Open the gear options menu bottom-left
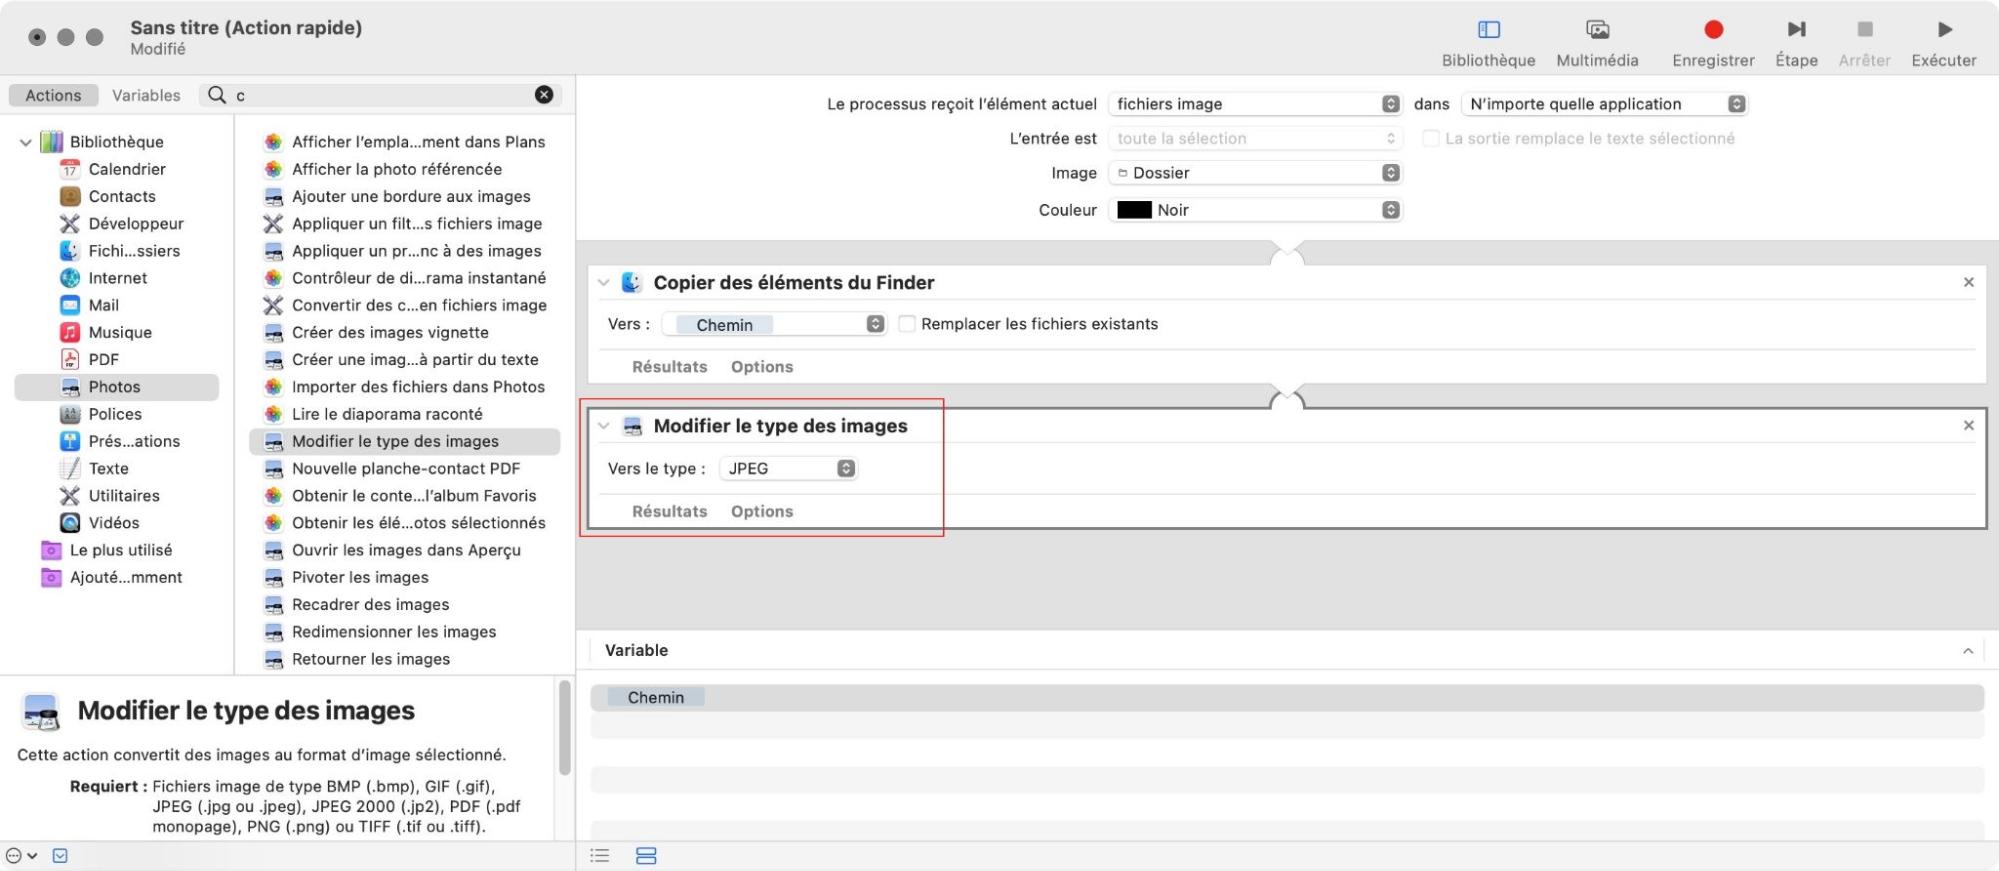 21,856
